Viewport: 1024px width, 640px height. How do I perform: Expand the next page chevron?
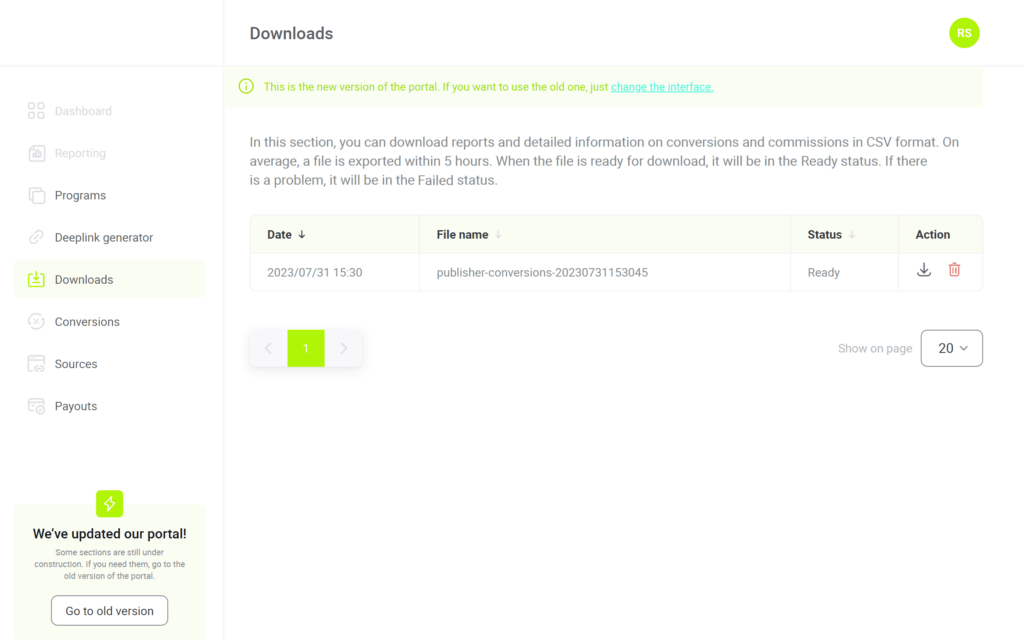344,348
